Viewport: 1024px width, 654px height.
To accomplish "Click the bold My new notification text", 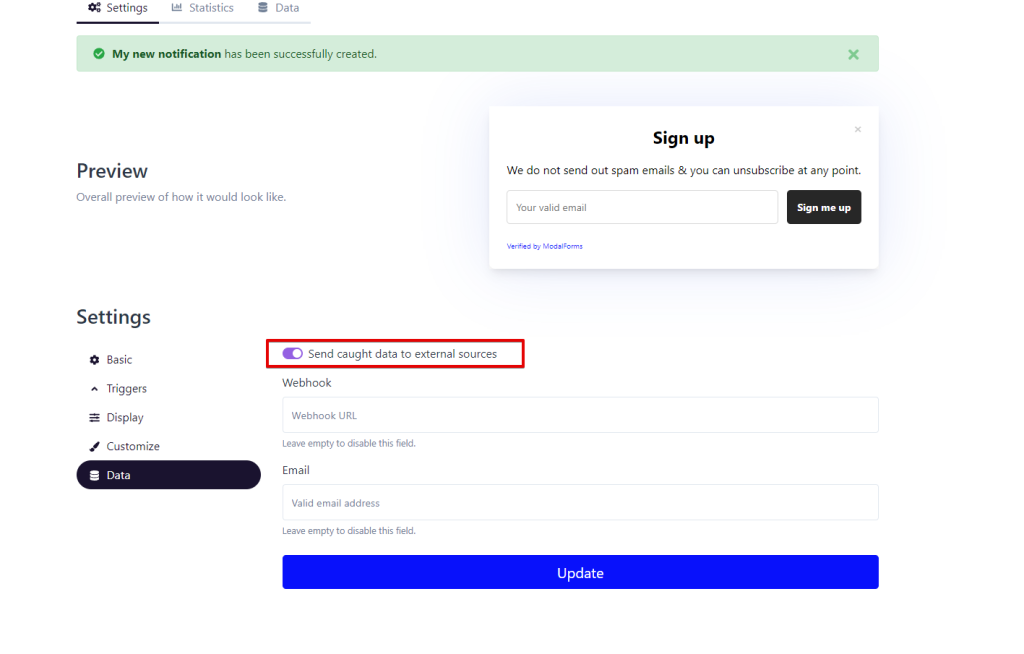I will [166, 54].
